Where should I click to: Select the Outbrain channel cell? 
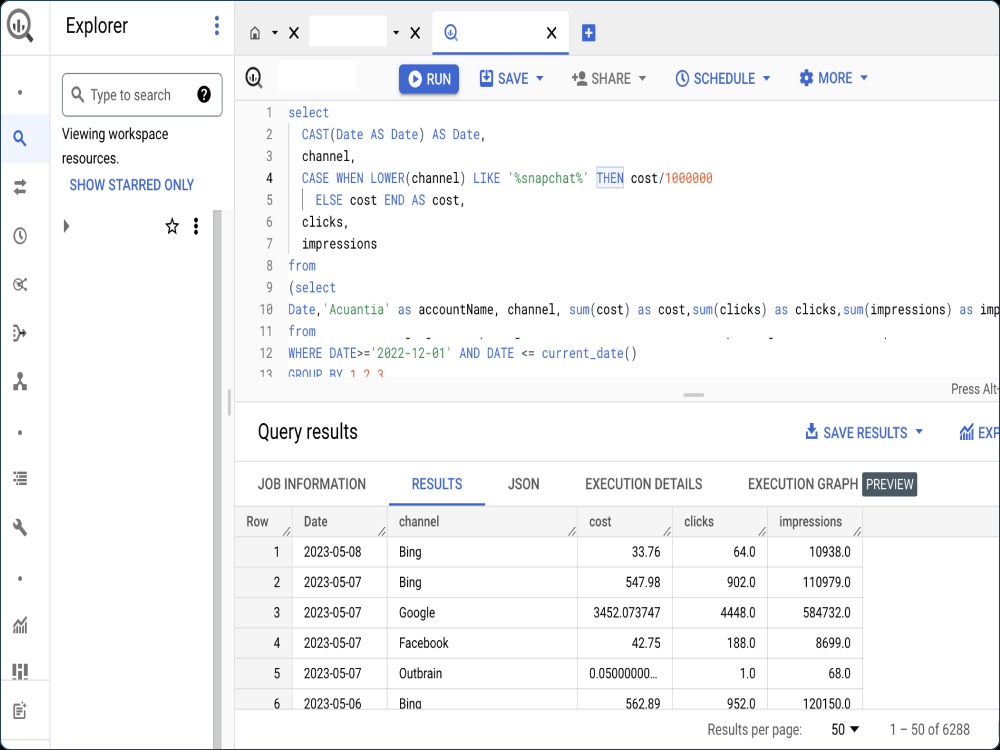[x=482, y=673]
